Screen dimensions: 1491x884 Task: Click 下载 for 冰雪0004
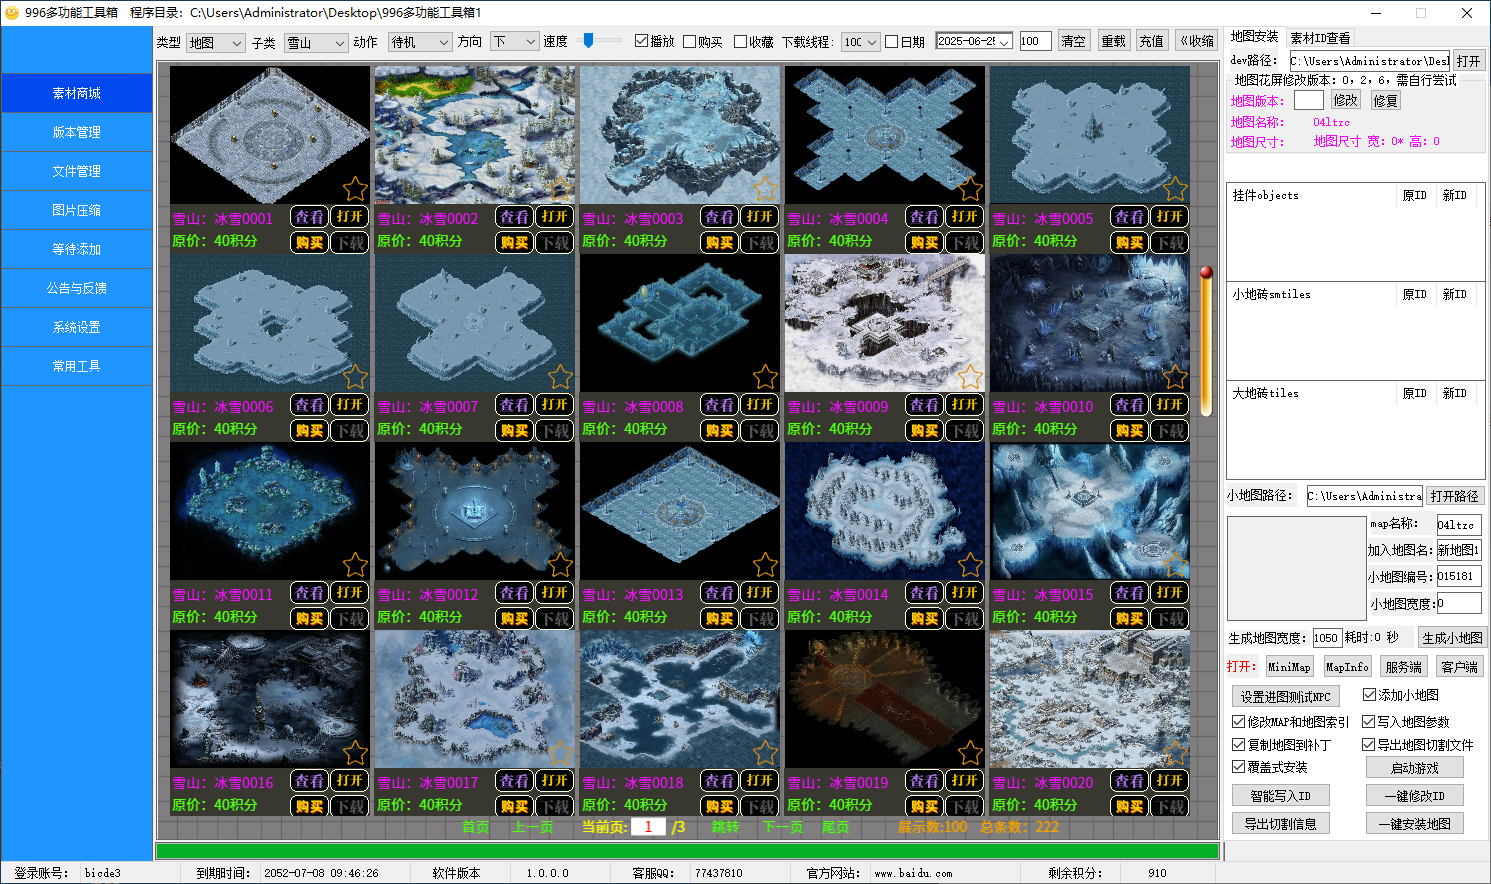(964, 242)
